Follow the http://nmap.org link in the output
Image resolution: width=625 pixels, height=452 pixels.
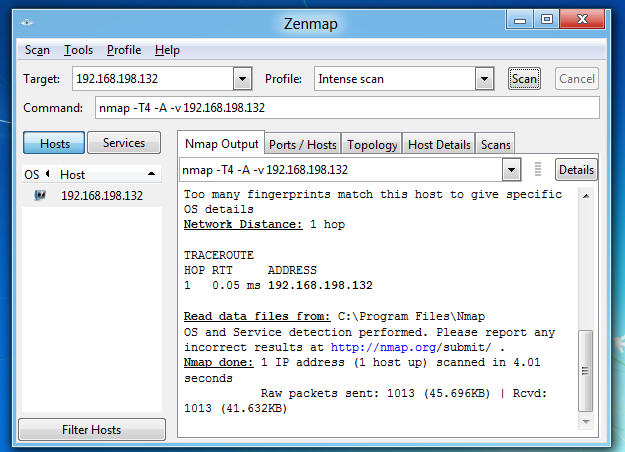[x=383, y=347]
